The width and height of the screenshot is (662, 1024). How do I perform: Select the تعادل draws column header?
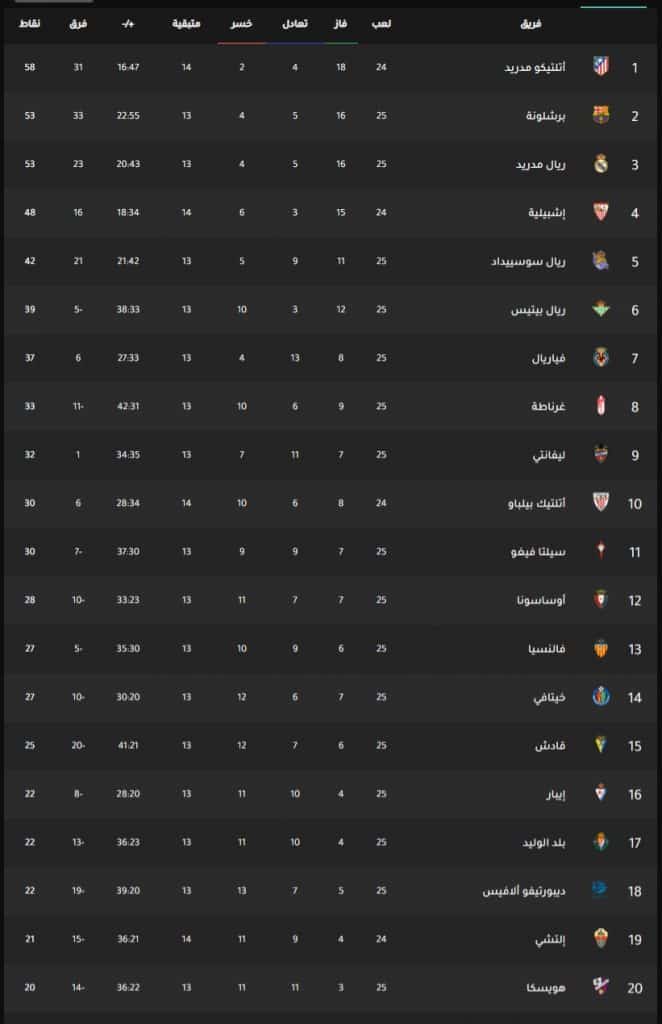[295, 24]
